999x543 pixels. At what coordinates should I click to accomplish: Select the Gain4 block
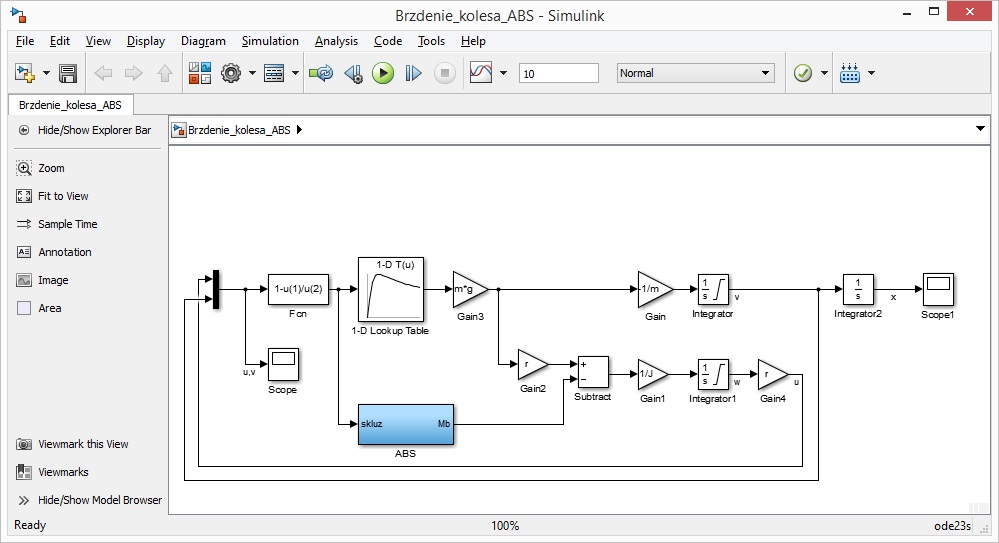coord(773,374)
